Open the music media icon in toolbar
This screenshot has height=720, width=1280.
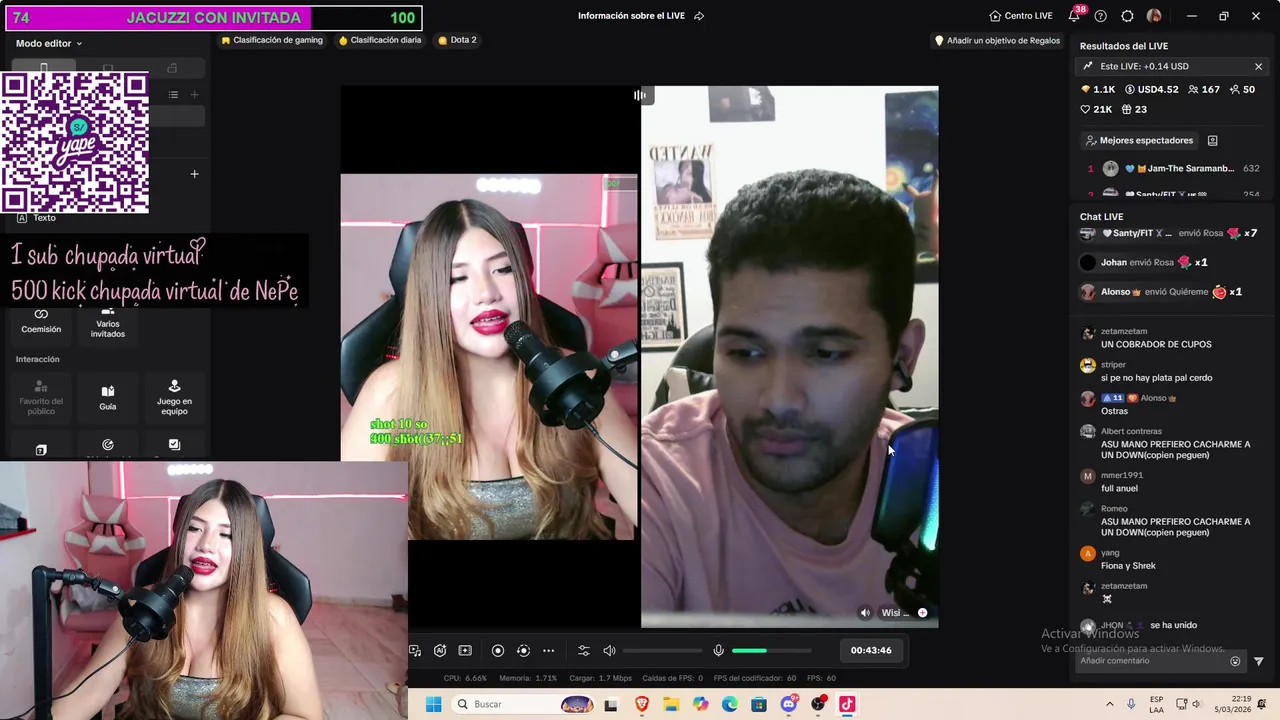pyautogui.click(x=415, y=651)
